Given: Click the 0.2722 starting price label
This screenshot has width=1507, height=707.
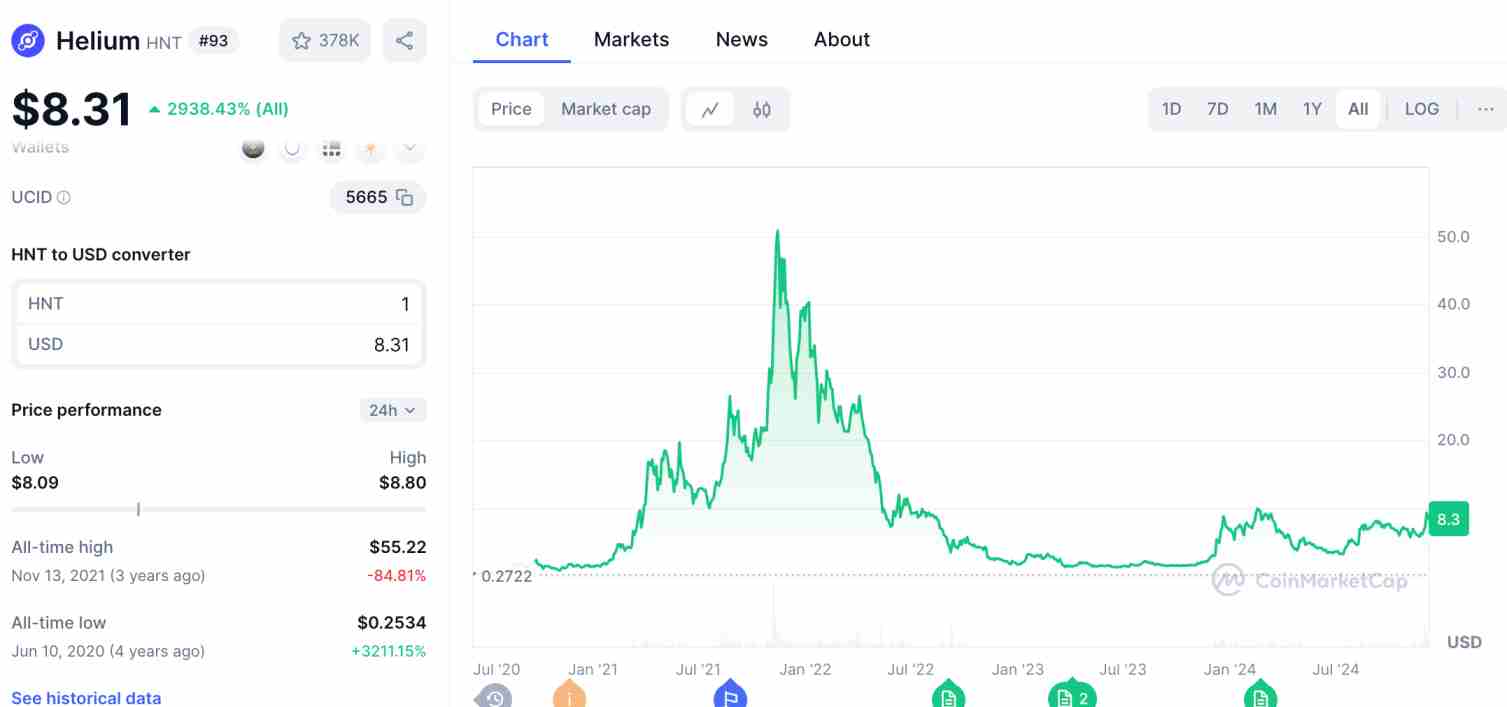Looking at the screenshot, I should point(506,576).
